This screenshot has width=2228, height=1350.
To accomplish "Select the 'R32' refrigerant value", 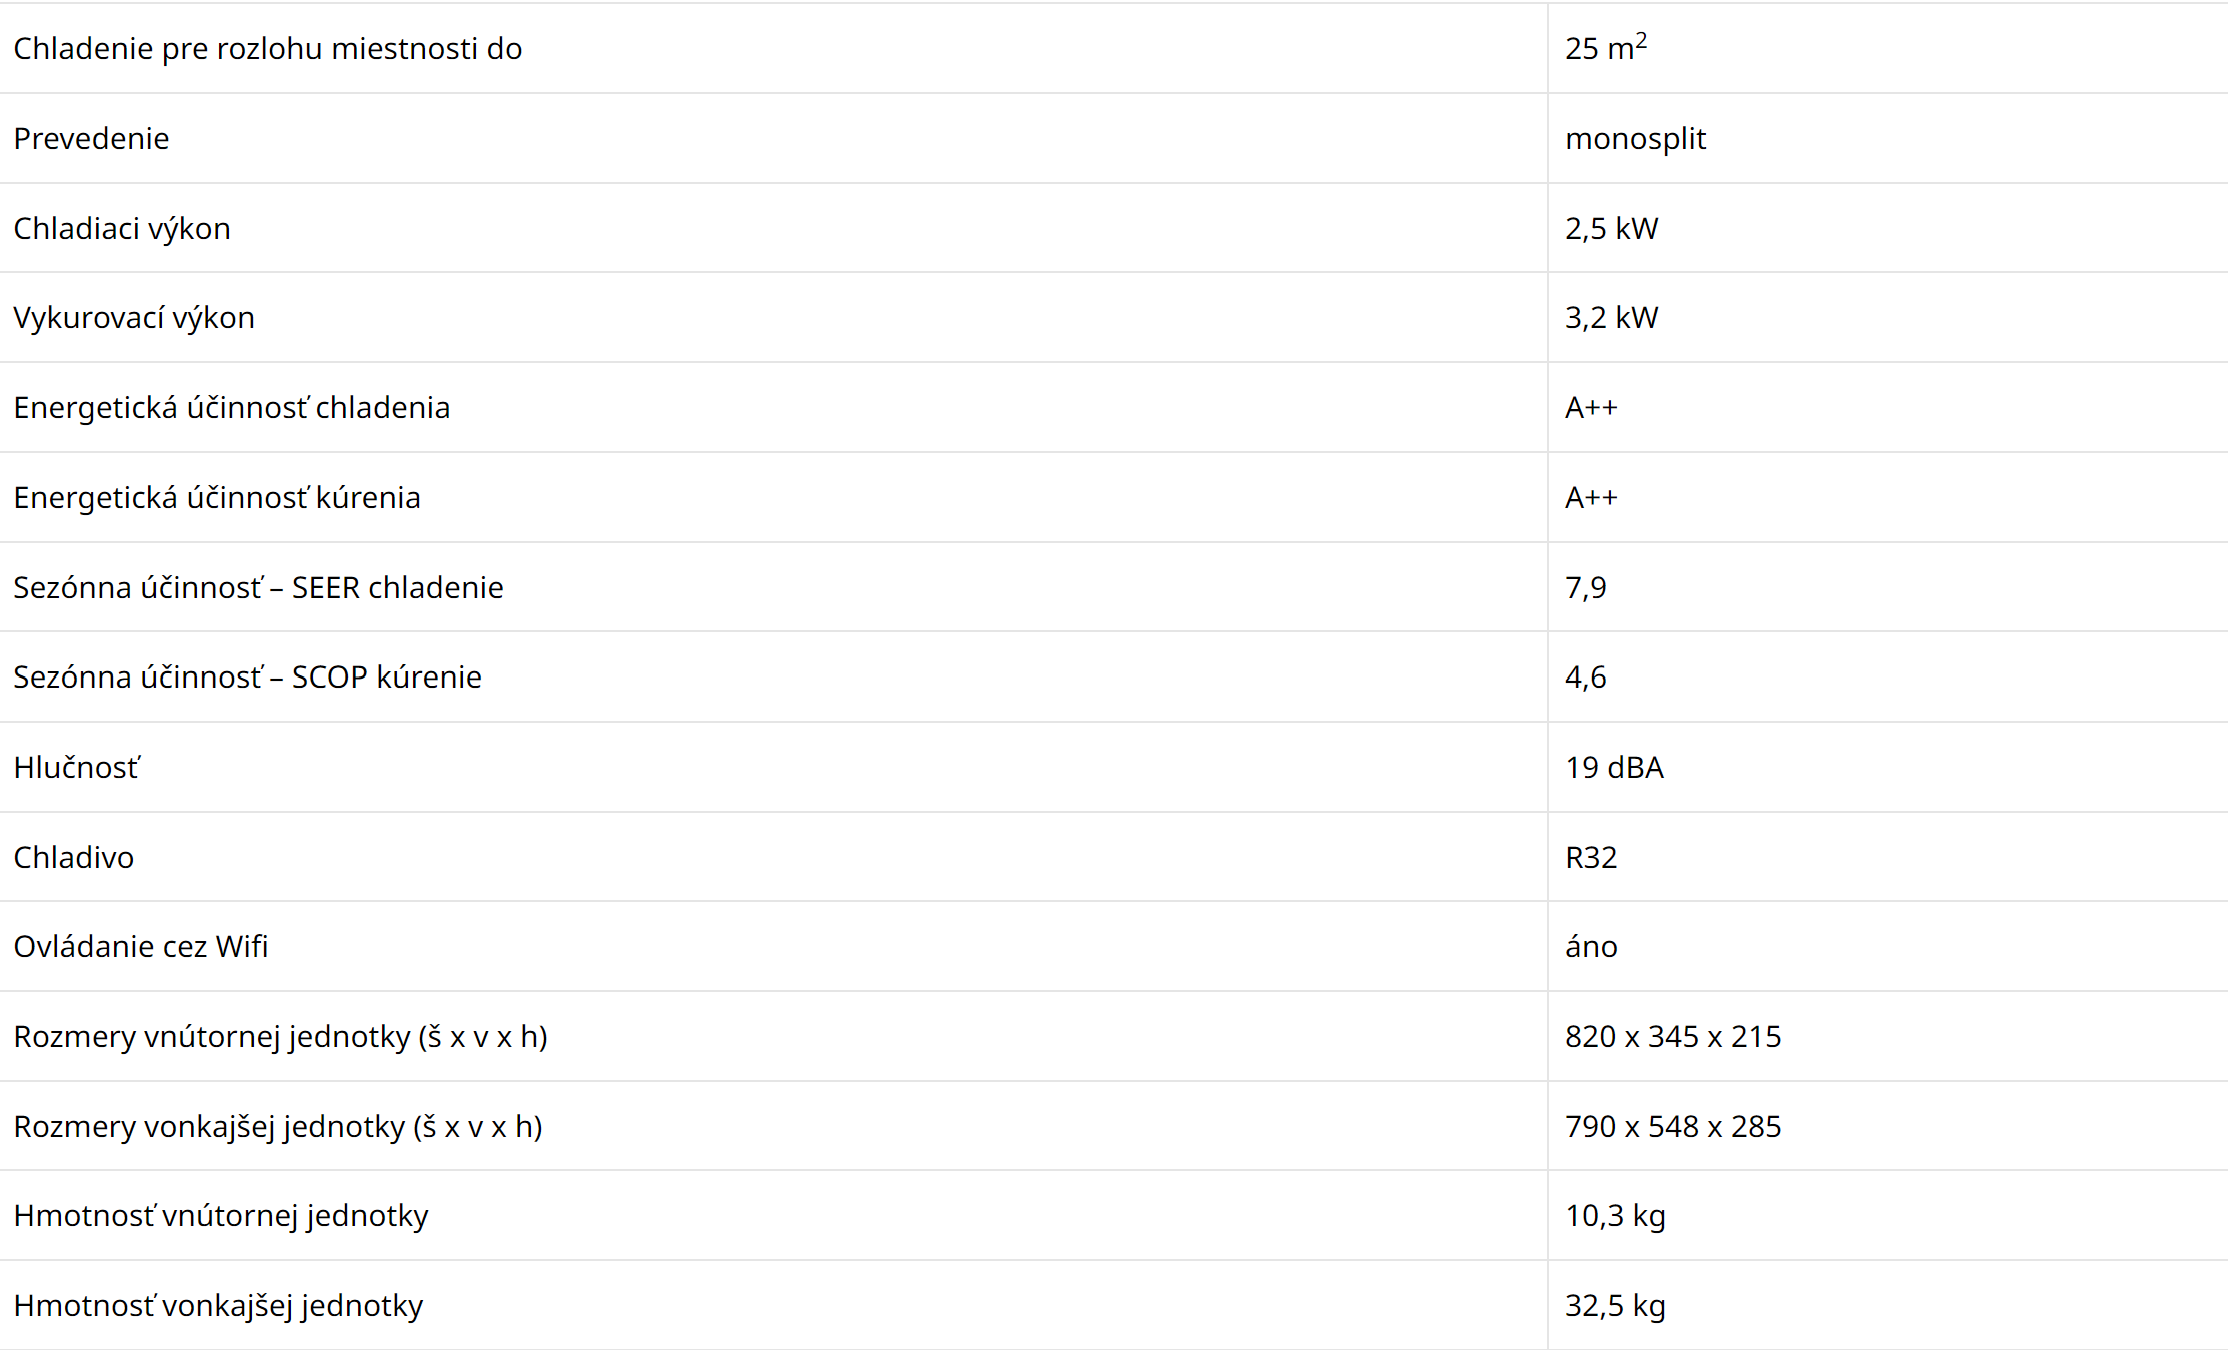I will point(1590,857).
